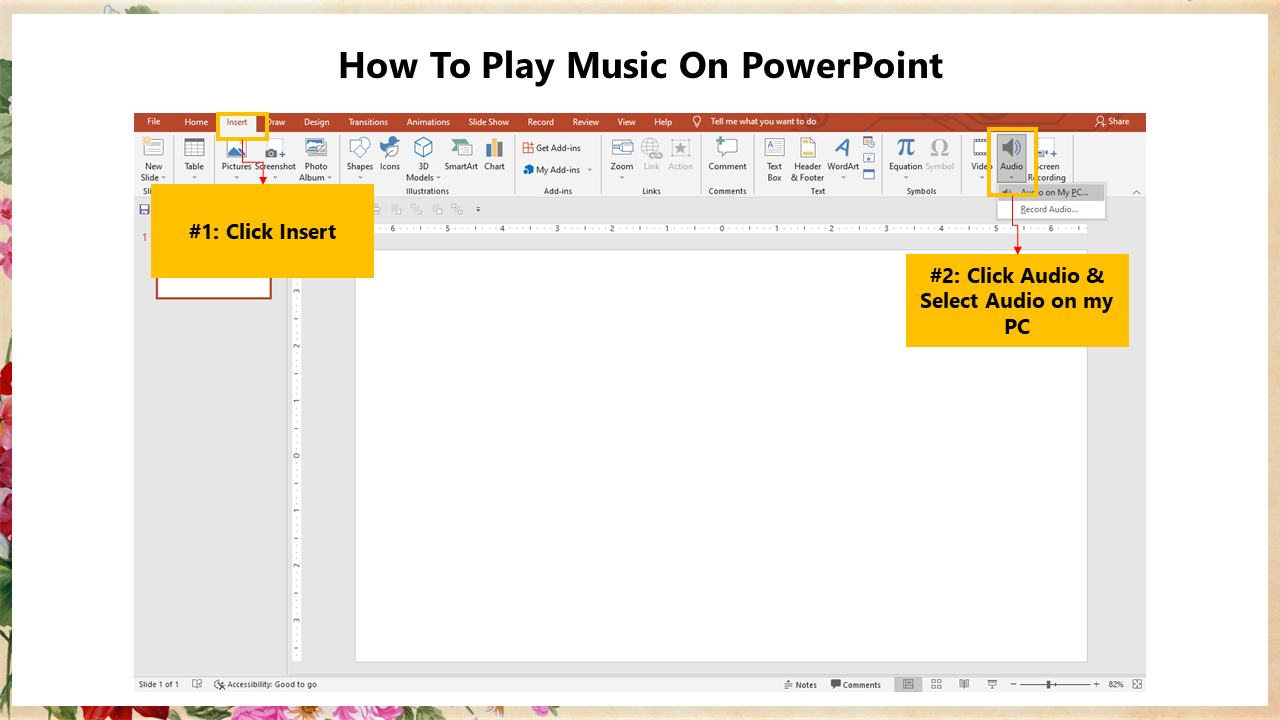Click the 82% zoom level

(x=1116, y=685)
